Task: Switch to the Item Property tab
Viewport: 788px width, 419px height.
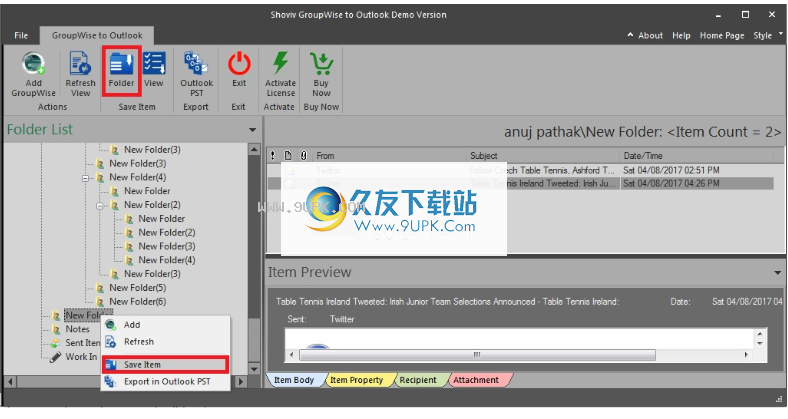Action: tap(356, 380)
